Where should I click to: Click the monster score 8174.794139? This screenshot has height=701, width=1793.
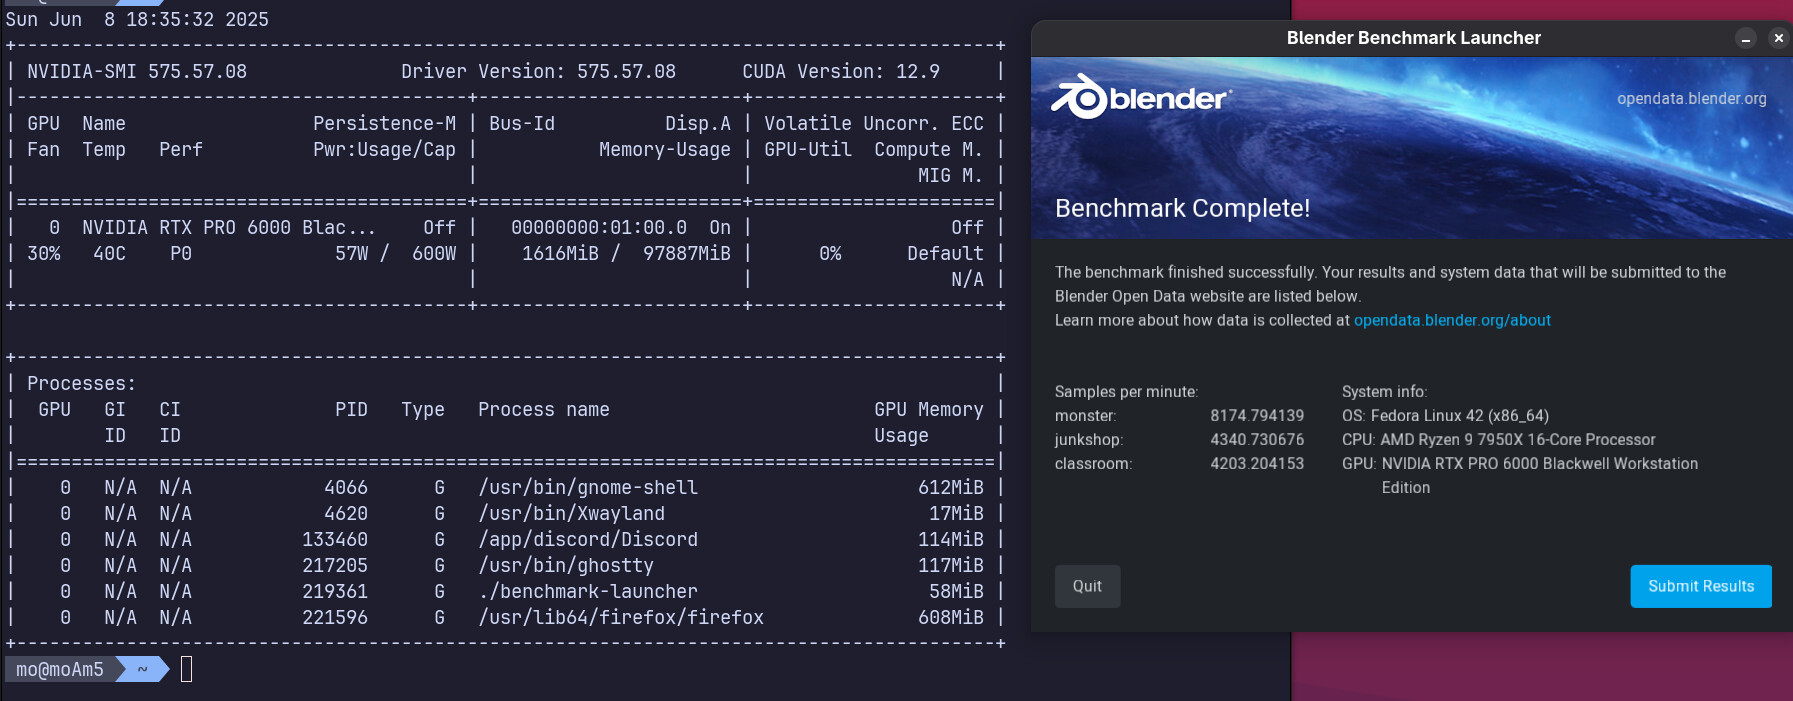click(1257, 416)
